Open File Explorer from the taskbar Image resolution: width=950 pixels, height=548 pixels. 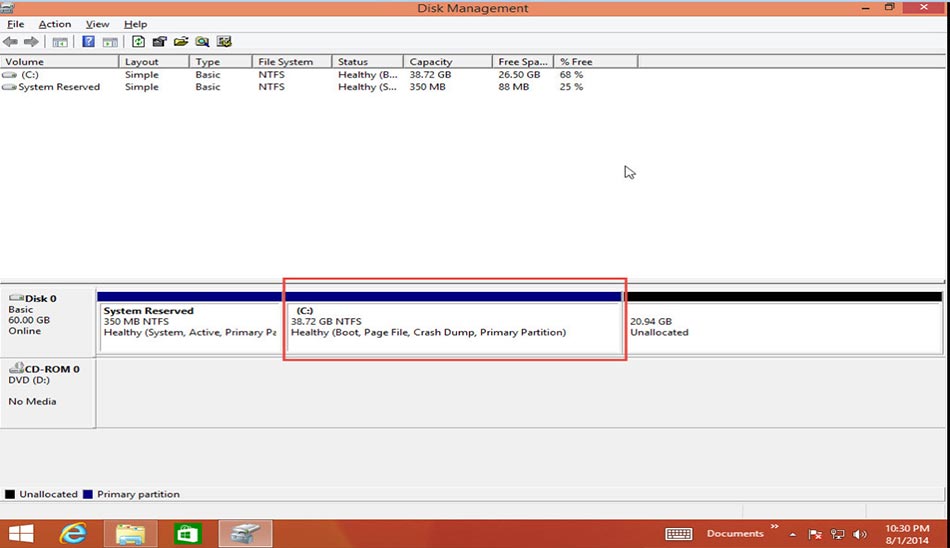(x=130, y=533)
